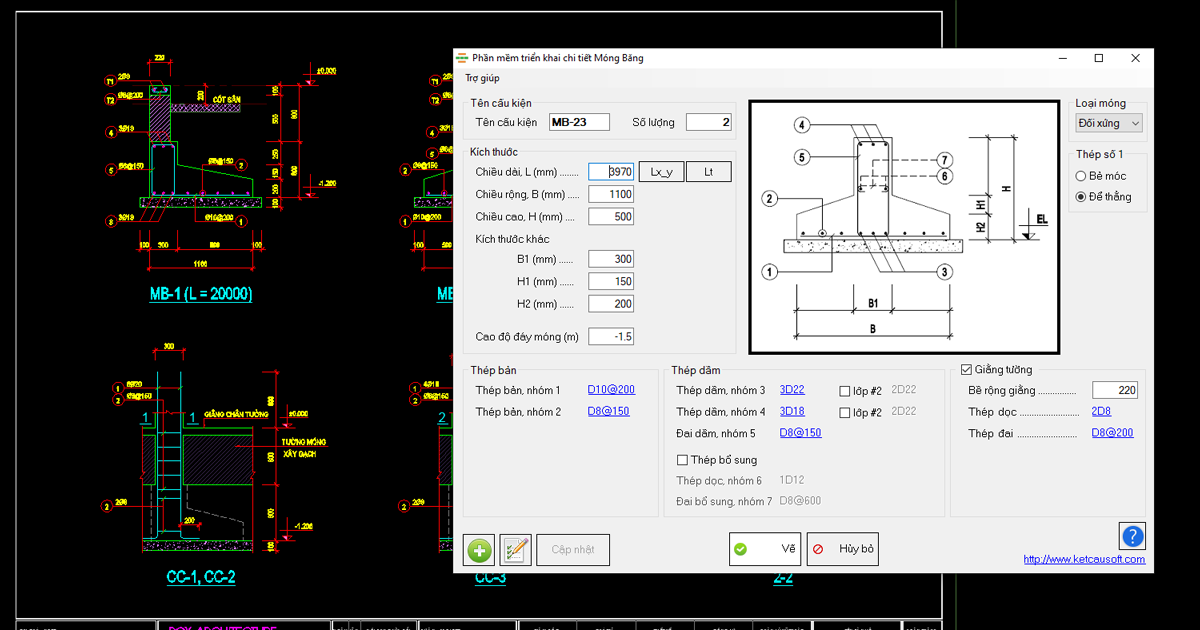The height and width of the screenshot is (630, 1200).
Task: Minimize the Móng Băng dialog window
Action: (1062, 58)
